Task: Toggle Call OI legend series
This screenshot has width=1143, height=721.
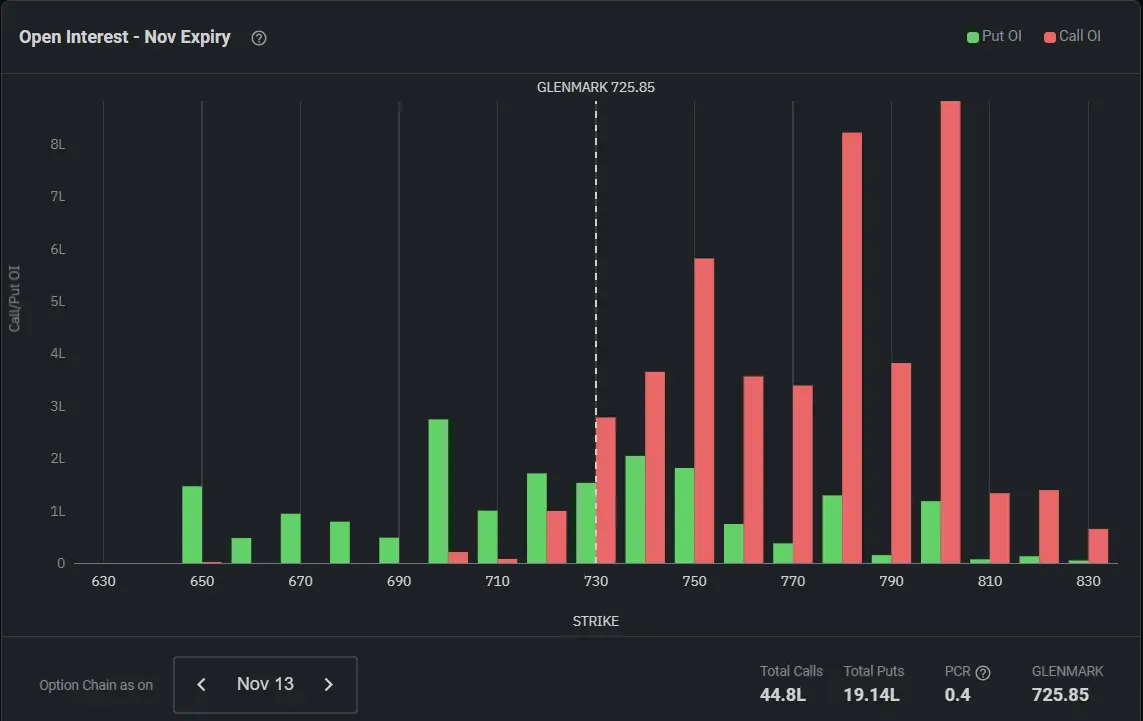Action: (1072, 36)
